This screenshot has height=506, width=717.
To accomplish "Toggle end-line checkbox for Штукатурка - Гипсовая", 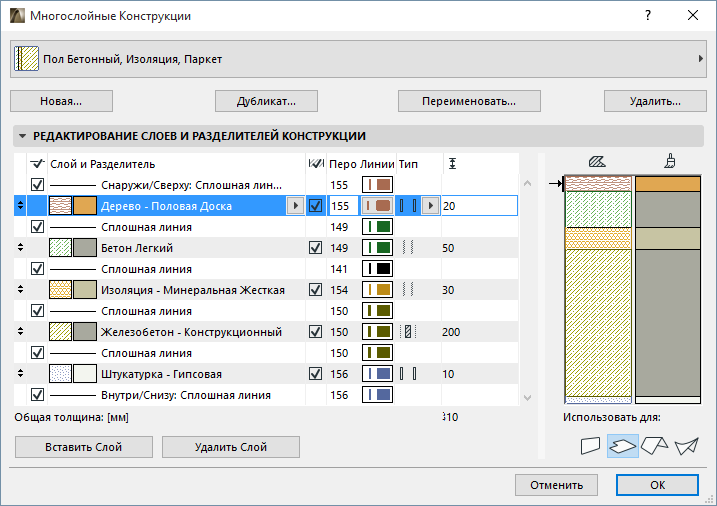I will (x=316, y=374).
